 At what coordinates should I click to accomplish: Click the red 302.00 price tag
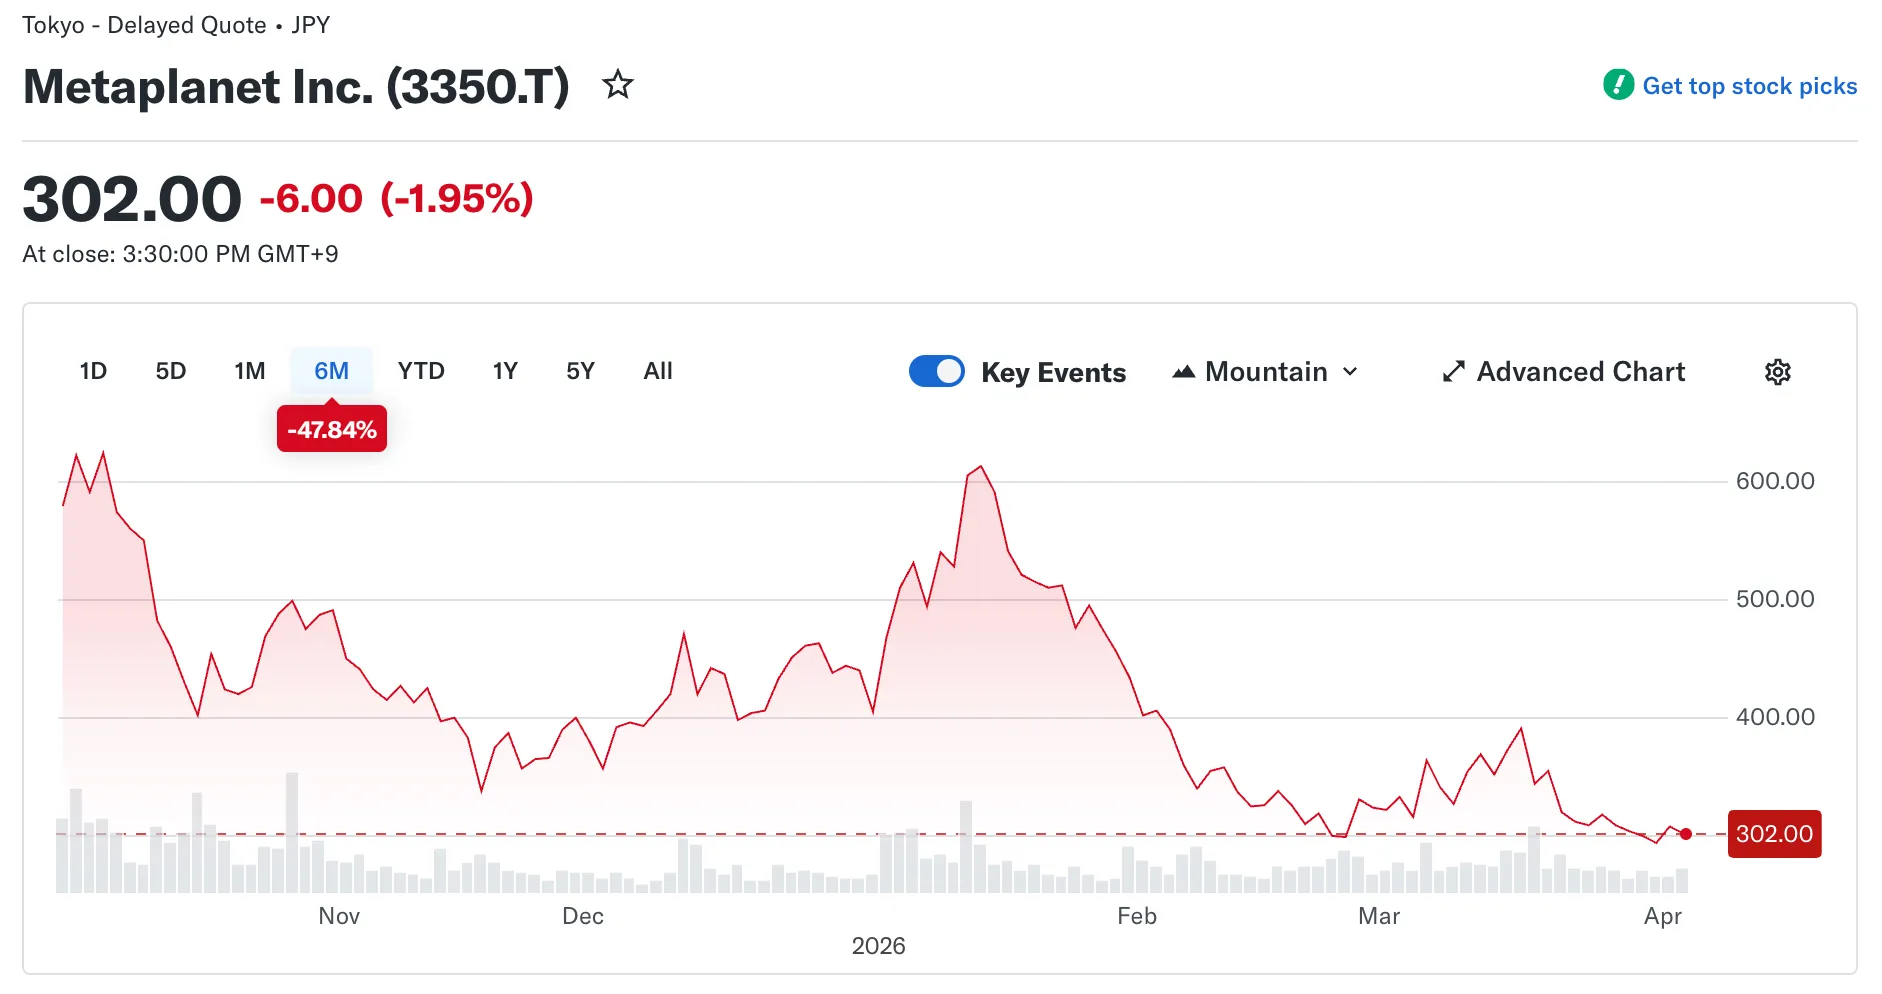[1773, 833]
